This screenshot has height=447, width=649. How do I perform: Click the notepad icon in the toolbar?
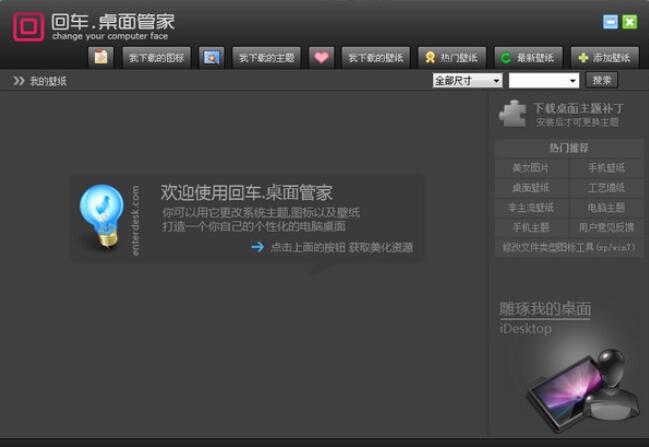(101, 57)
